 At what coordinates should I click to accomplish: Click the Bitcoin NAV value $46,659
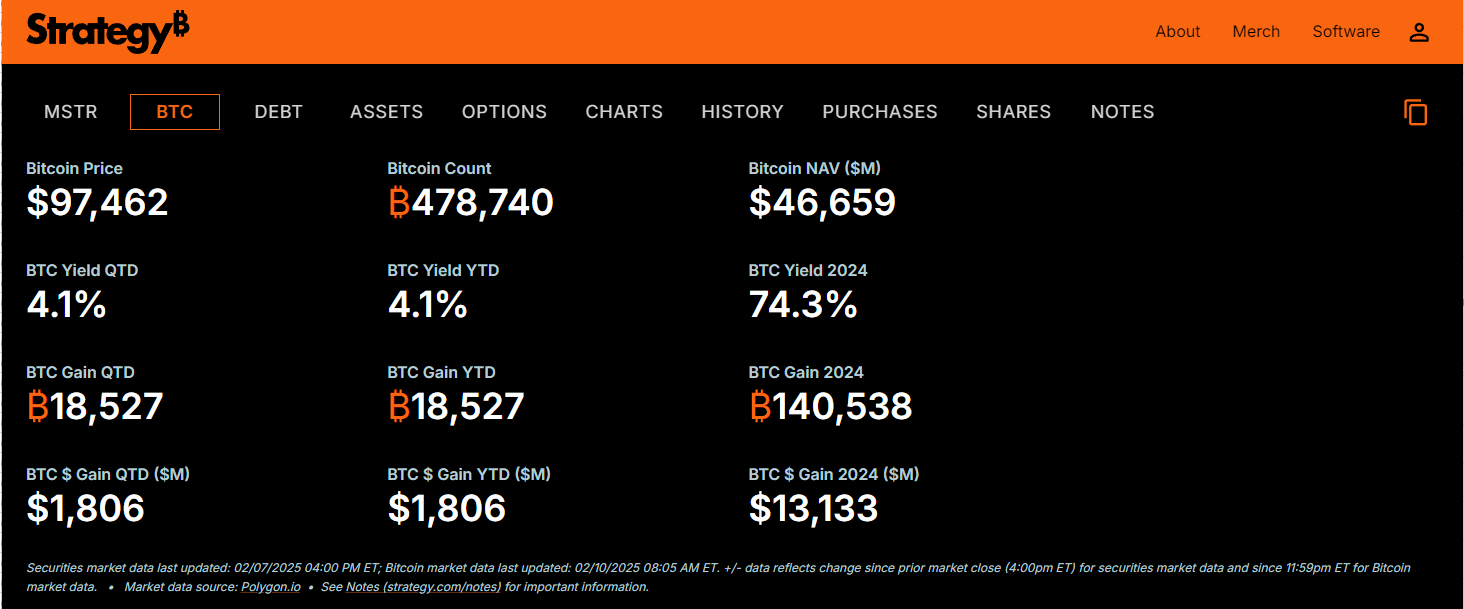822,203
